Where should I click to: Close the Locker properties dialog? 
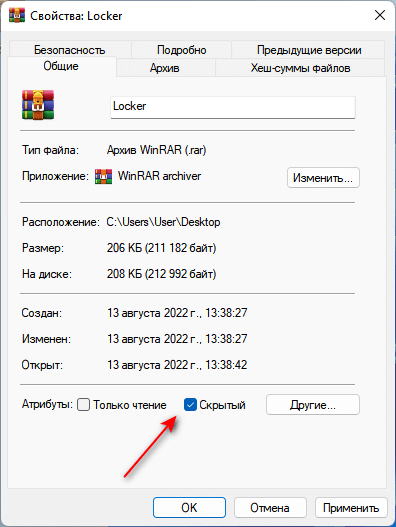380,15
